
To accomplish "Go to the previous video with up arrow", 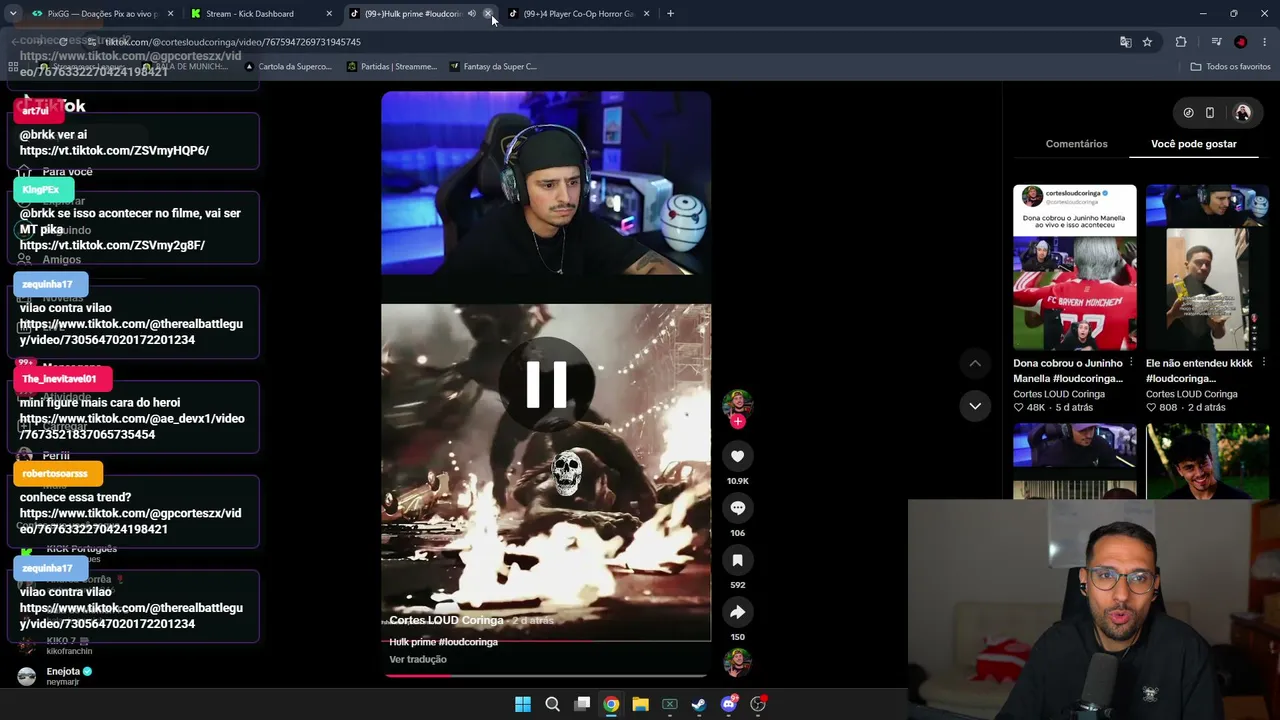I will [x=975, y=363].
